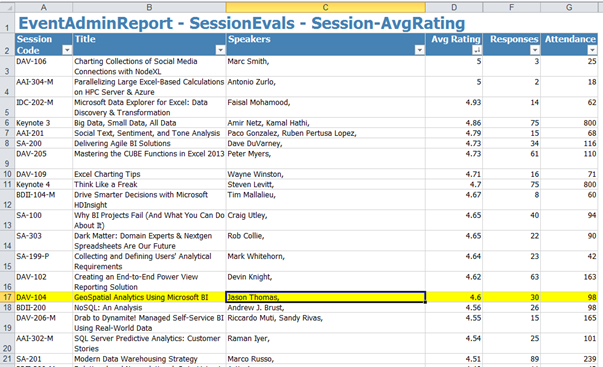Select the Big Data, Small Data, All Data cell

[x=149, y=123]
